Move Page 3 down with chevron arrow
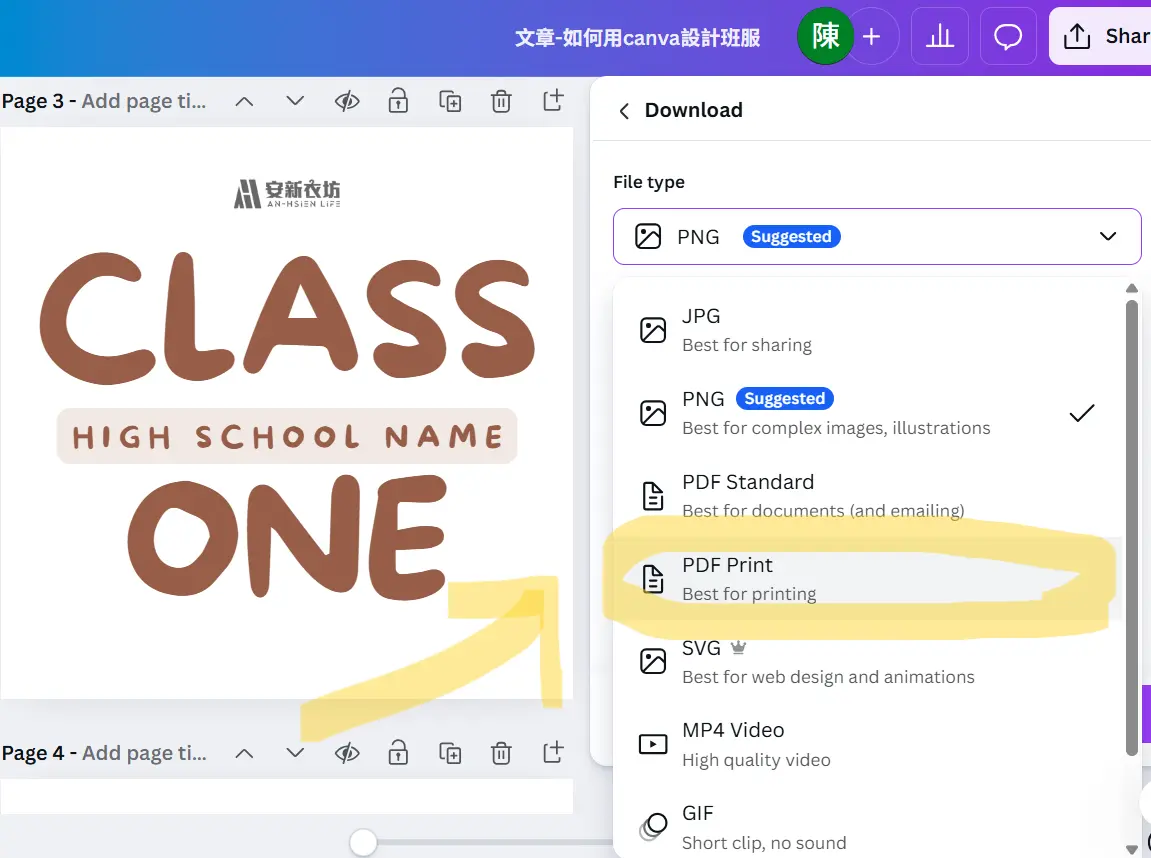The image size is (1151, 858). point(295,101)
